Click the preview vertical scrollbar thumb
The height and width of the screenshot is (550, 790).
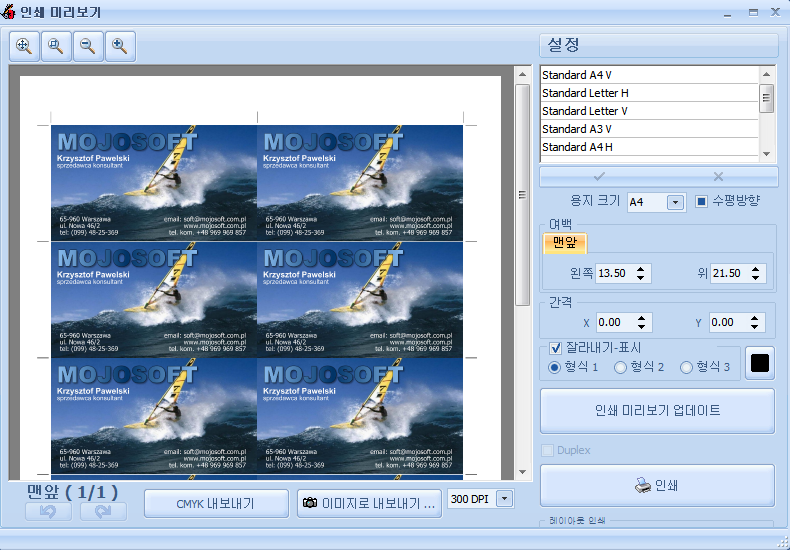(x=522, y=194)
